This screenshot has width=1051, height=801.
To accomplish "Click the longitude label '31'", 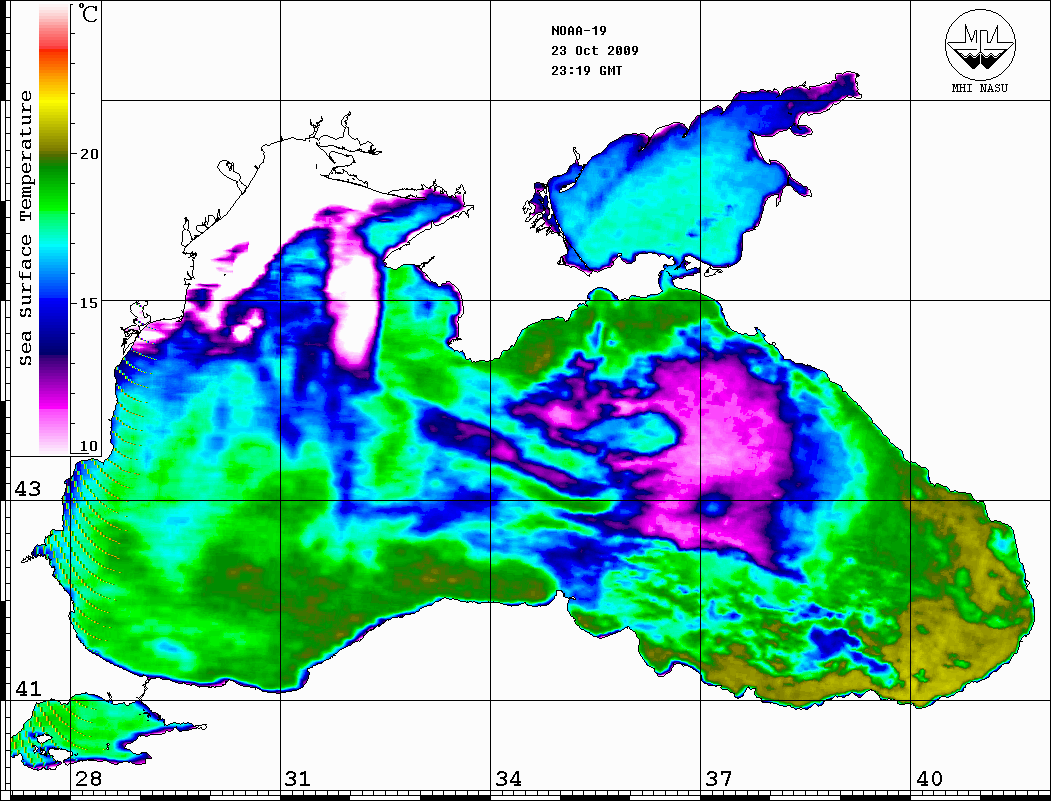I will [298, 779].
